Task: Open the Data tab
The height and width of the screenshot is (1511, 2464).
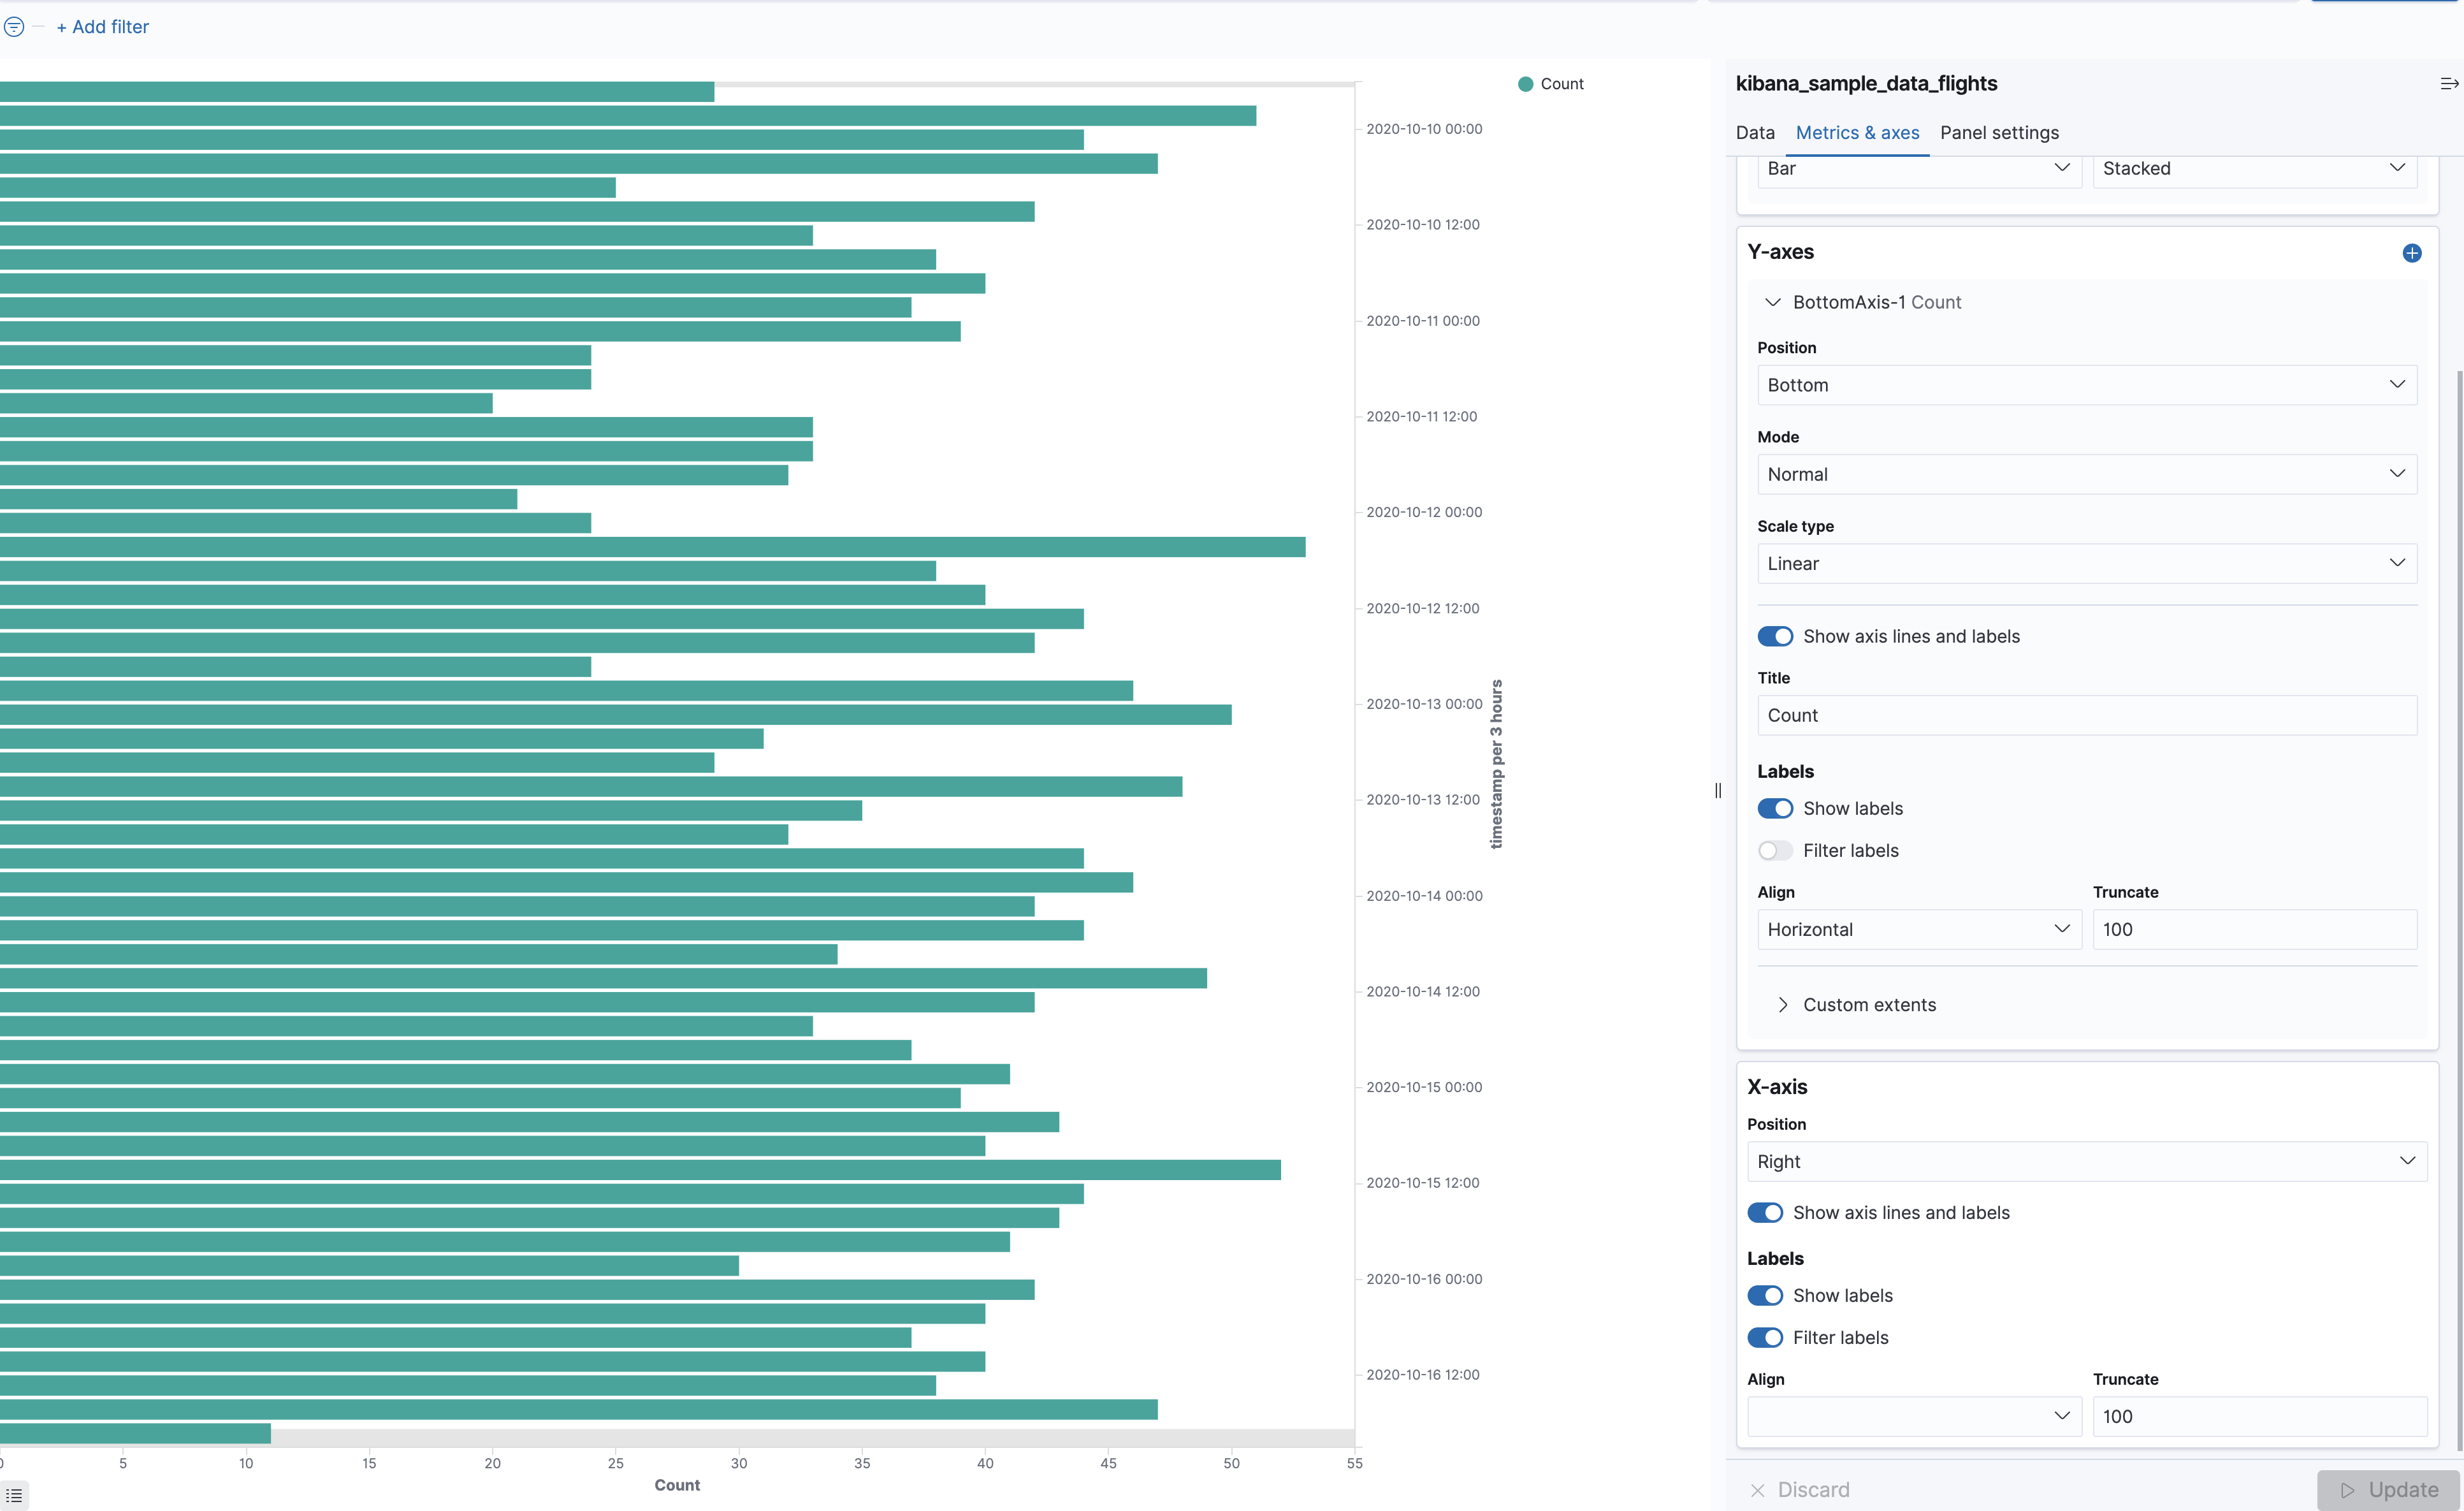Action: point(1755,132)
